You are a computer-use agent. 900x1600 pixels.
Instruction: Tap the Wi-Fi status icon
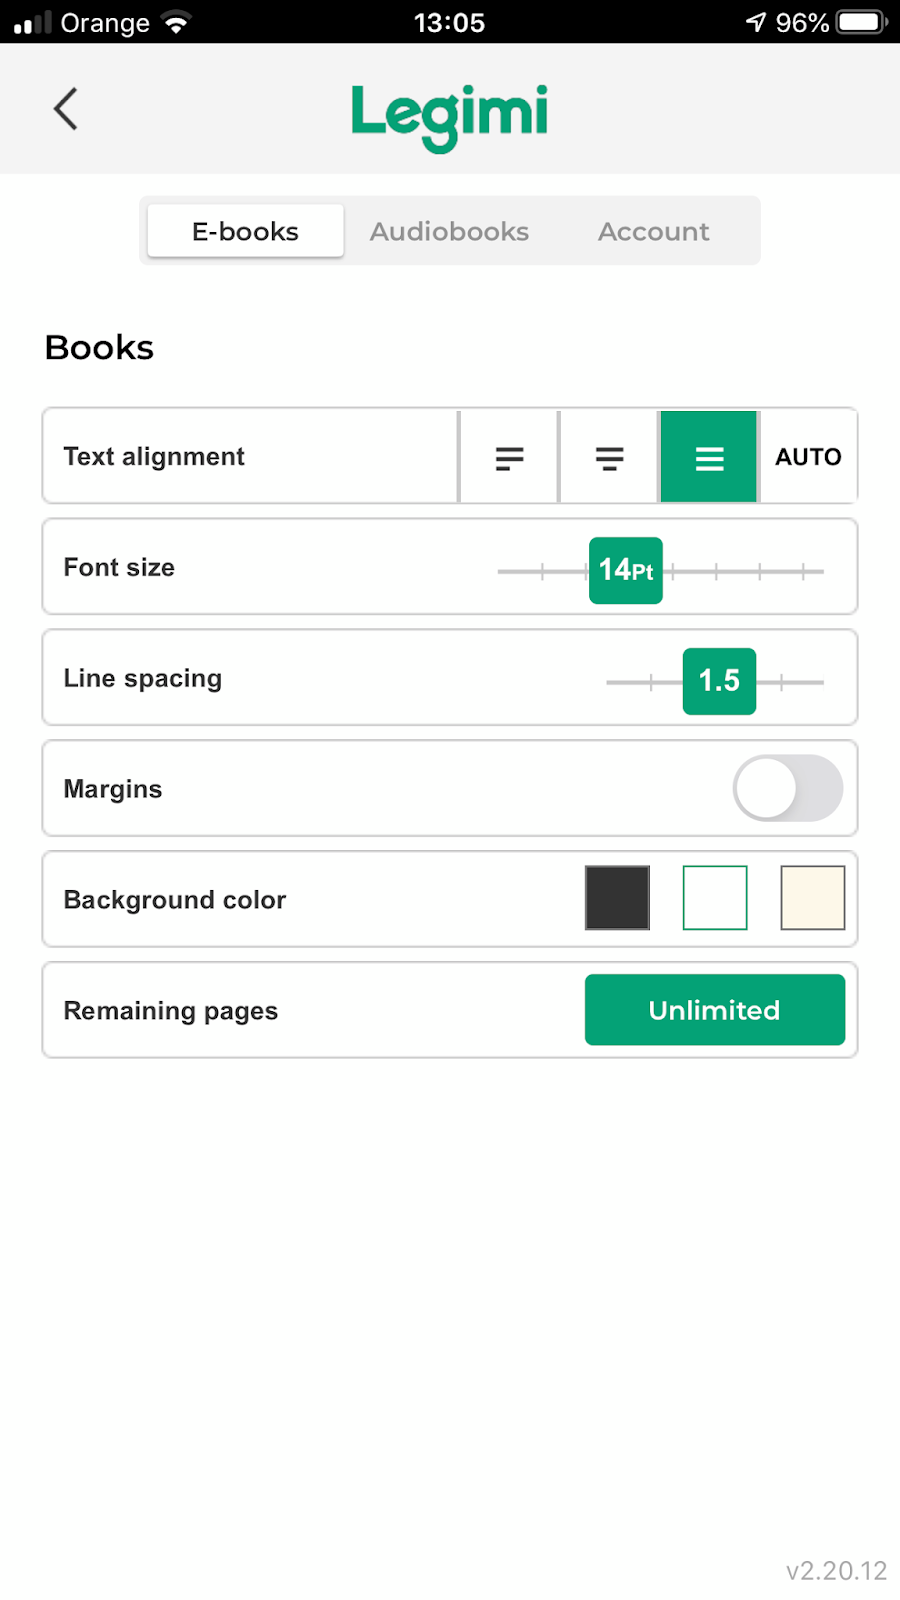(x=176, y=22)
